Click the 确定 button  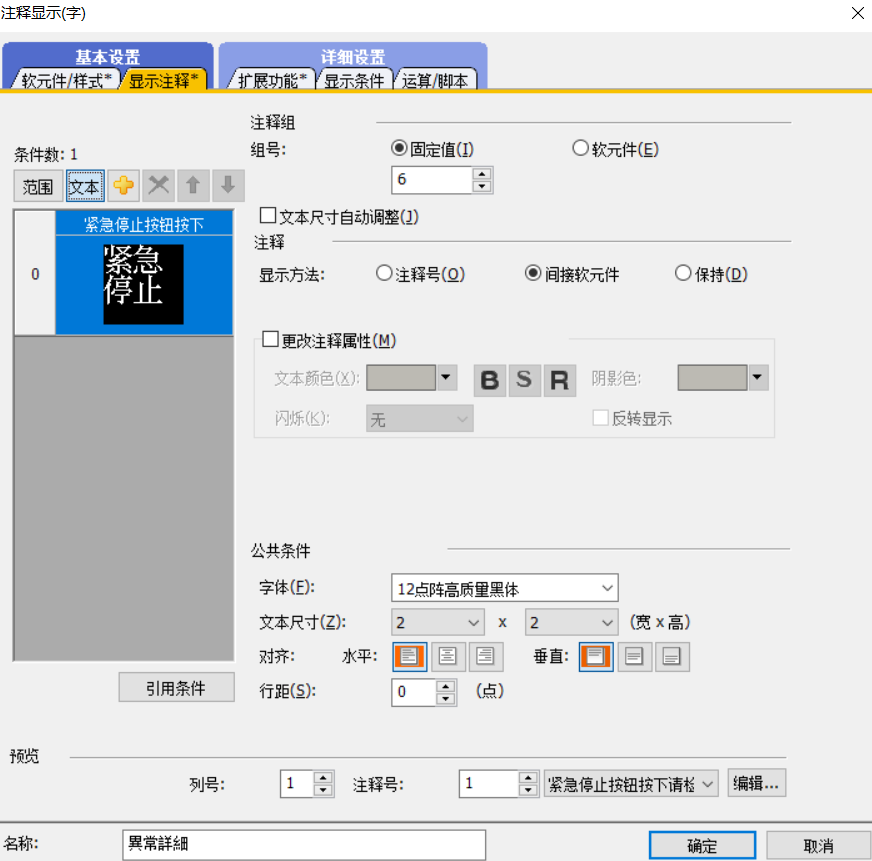point(701,845)
